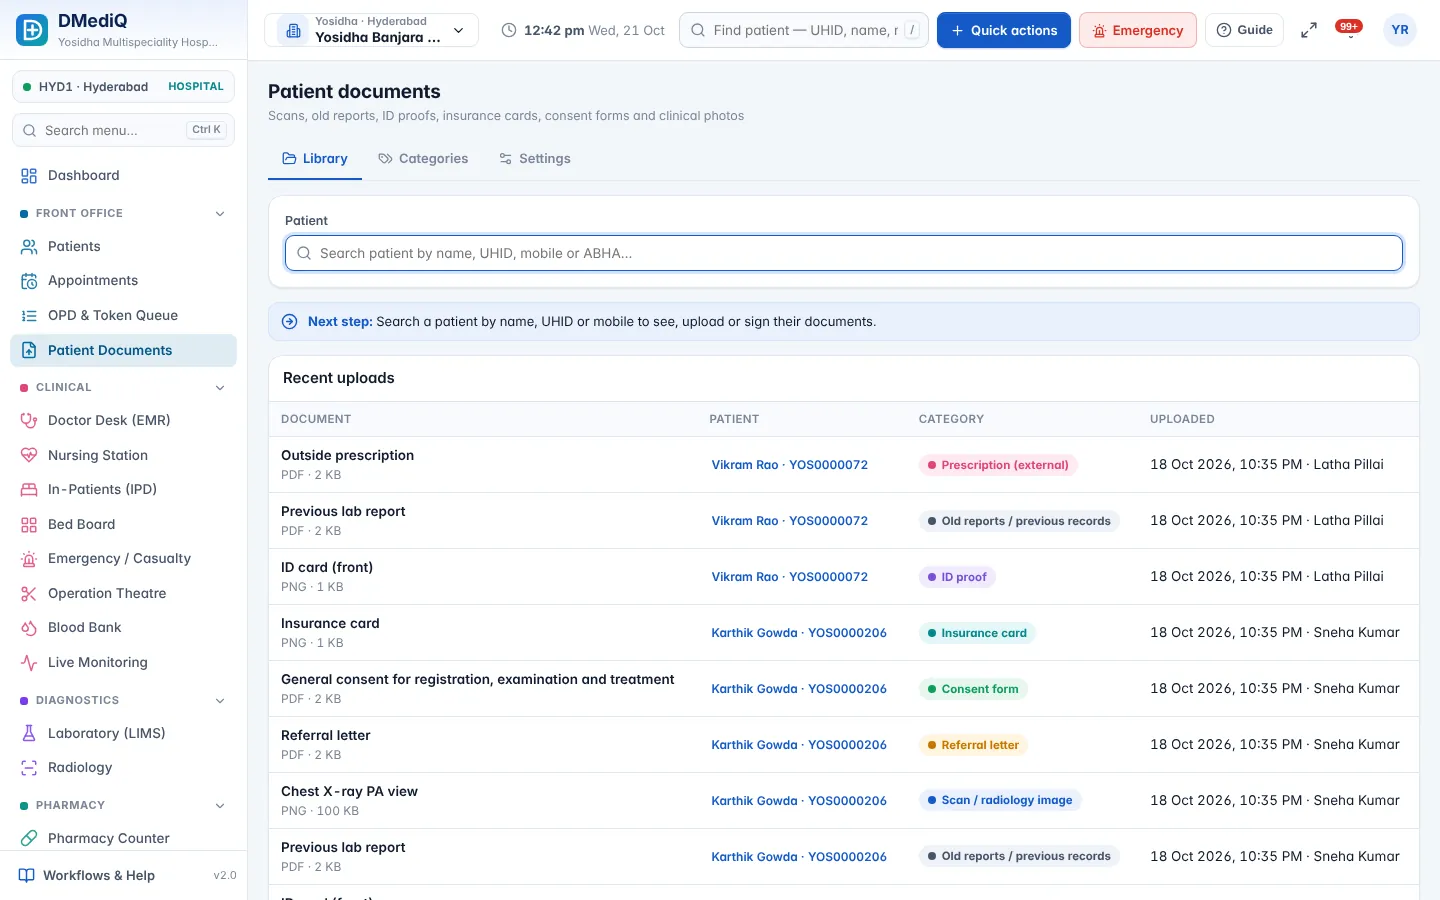Switch to the Library tab

(x=315, y=159)
